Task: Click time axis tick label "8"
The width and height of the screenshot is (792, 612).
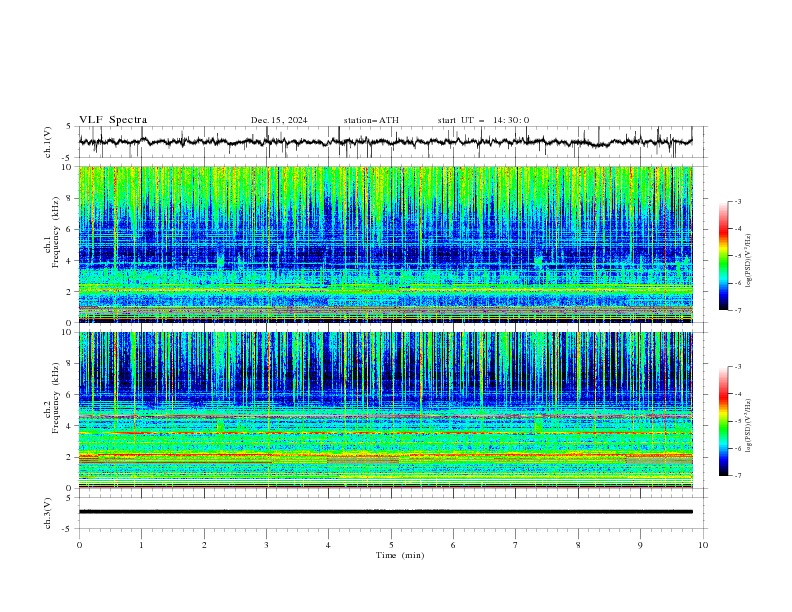Action: (578, 545)
